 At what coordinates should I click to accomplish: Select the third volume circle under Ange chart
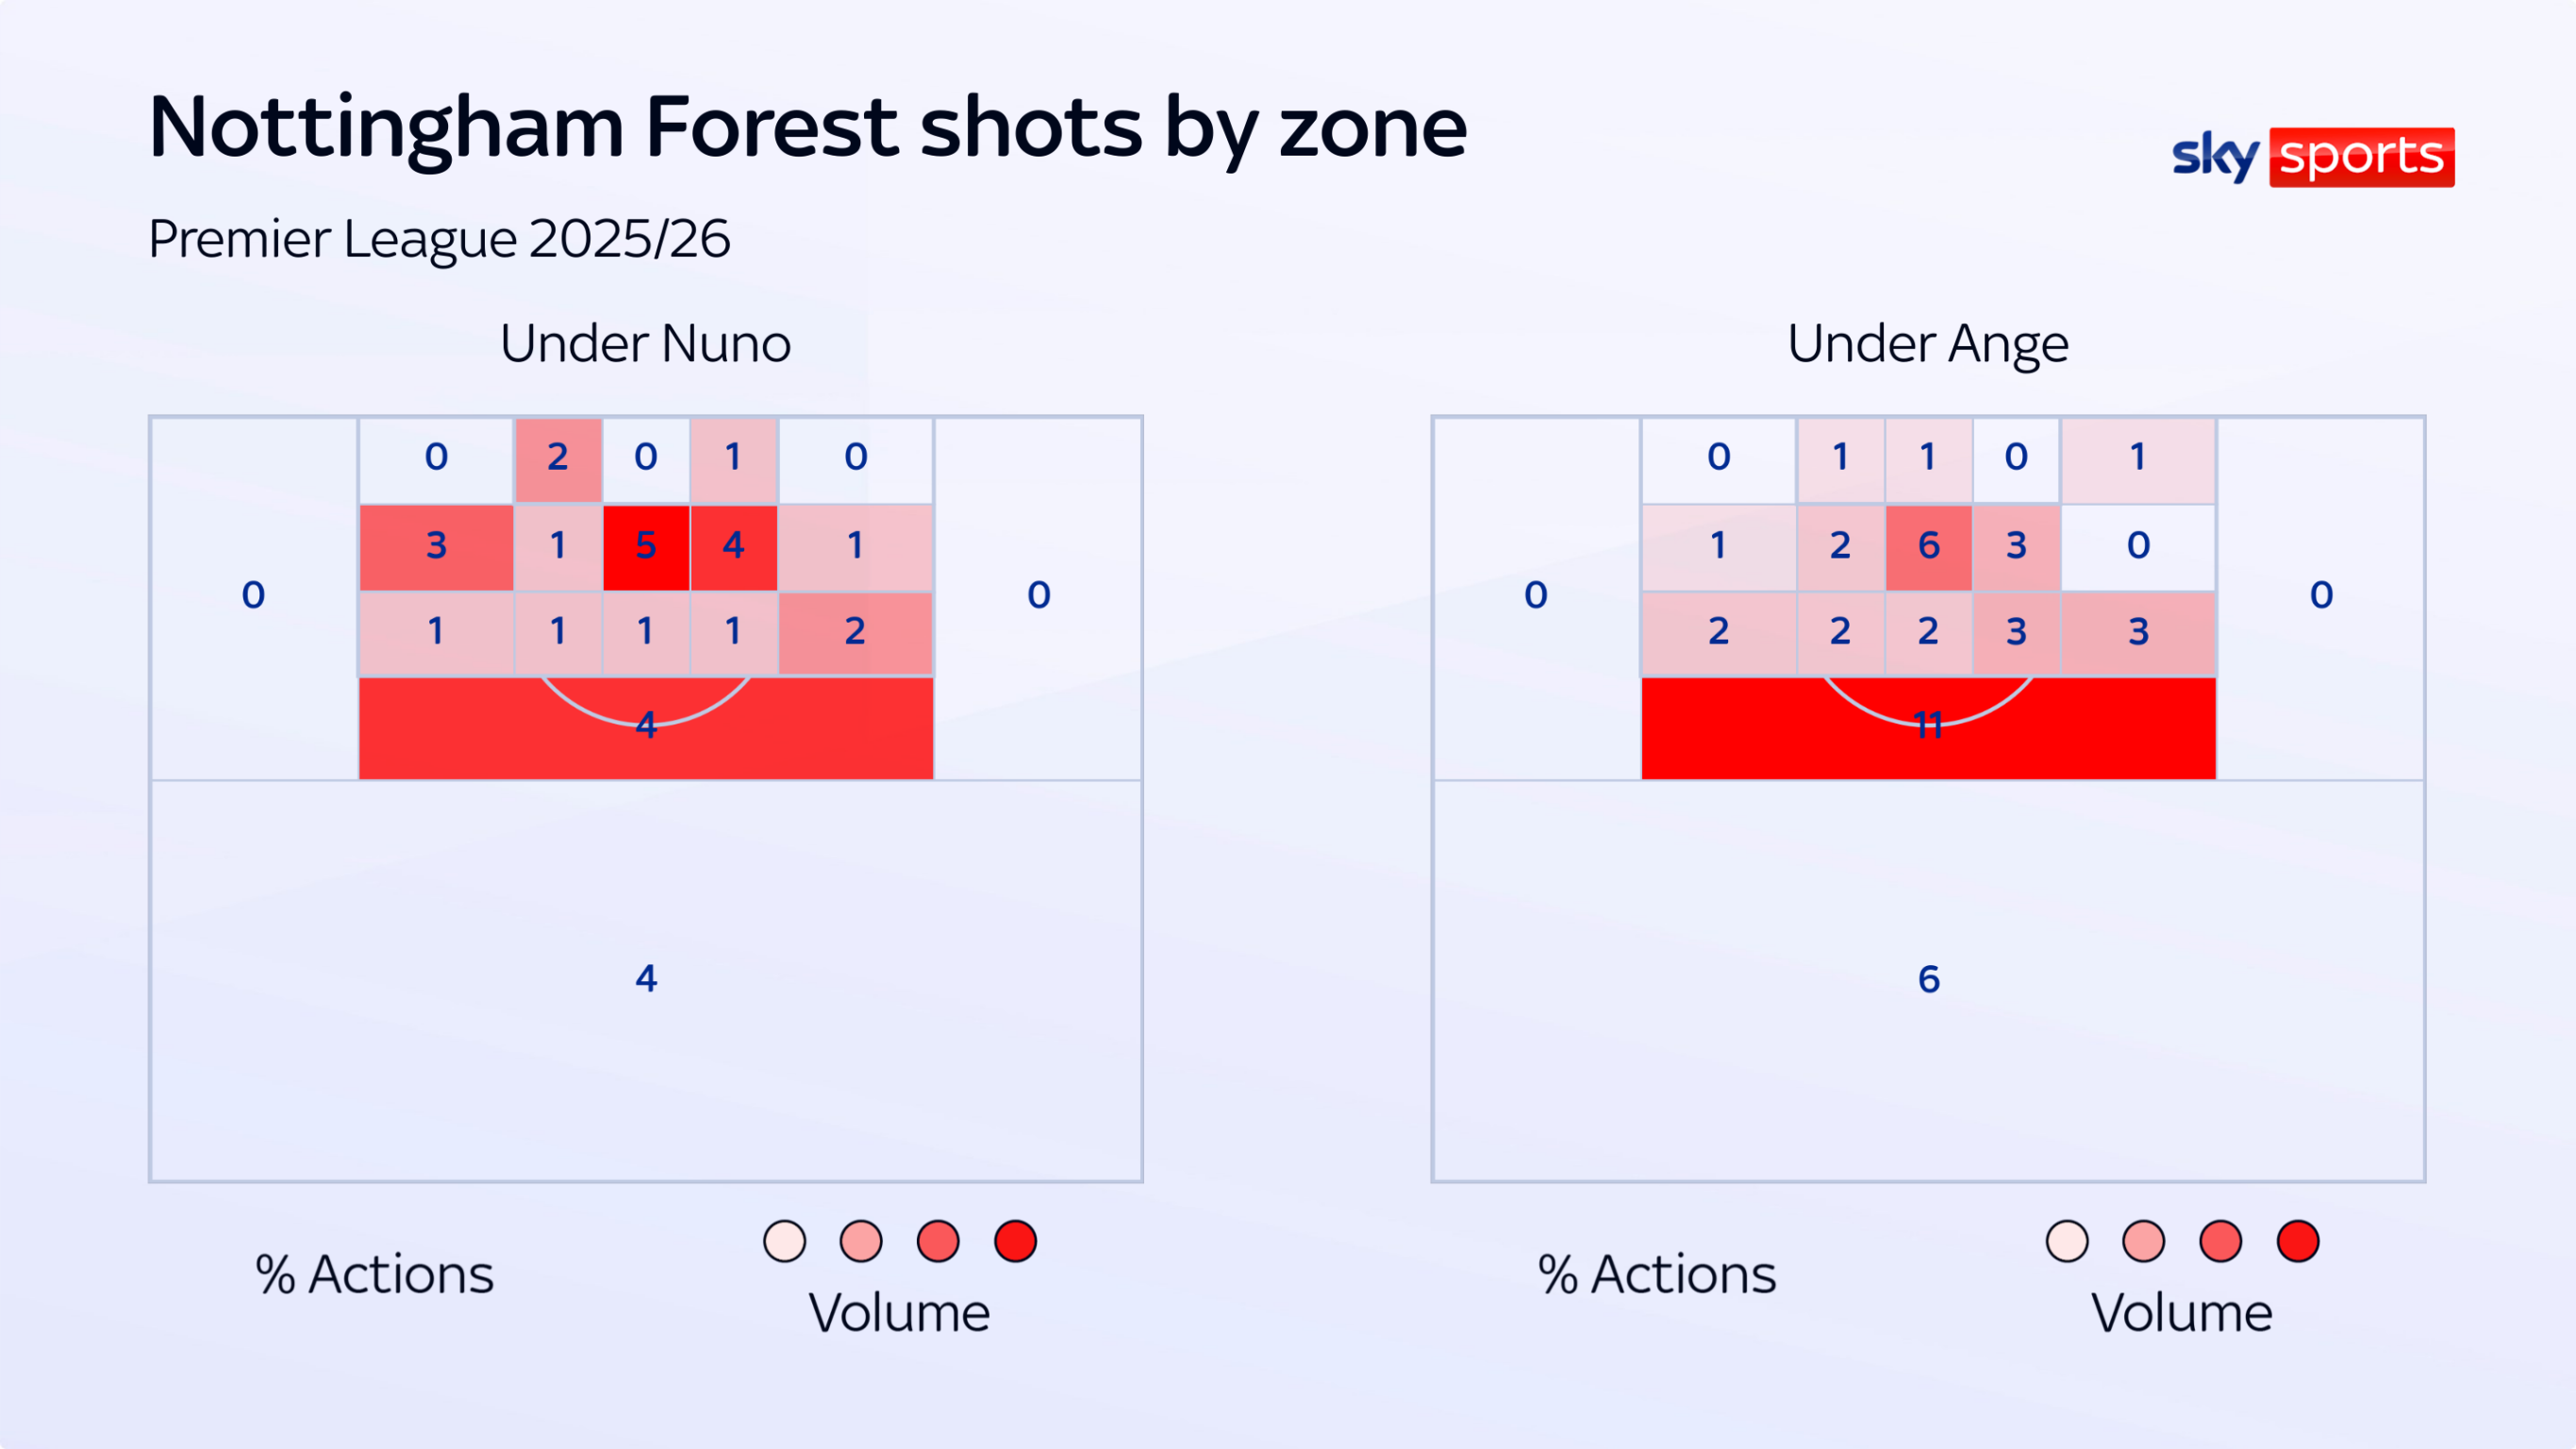pyautogui.click(x=2220, y=1241)
